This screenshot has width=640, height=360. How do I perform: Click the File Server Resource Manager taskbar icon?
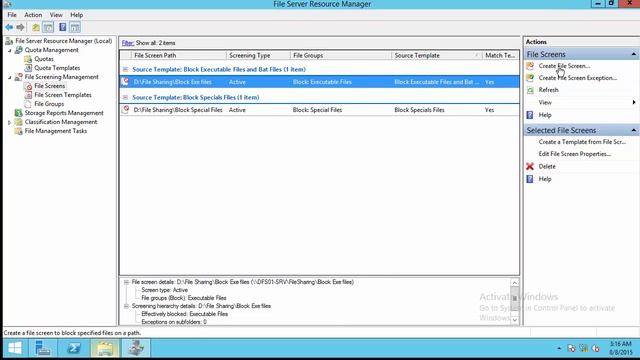coord(136,348)
